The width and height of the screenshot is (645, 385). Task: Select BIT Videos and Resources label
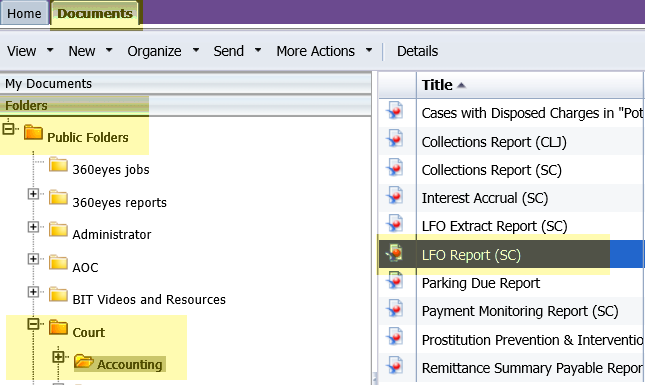pos(149,299)
